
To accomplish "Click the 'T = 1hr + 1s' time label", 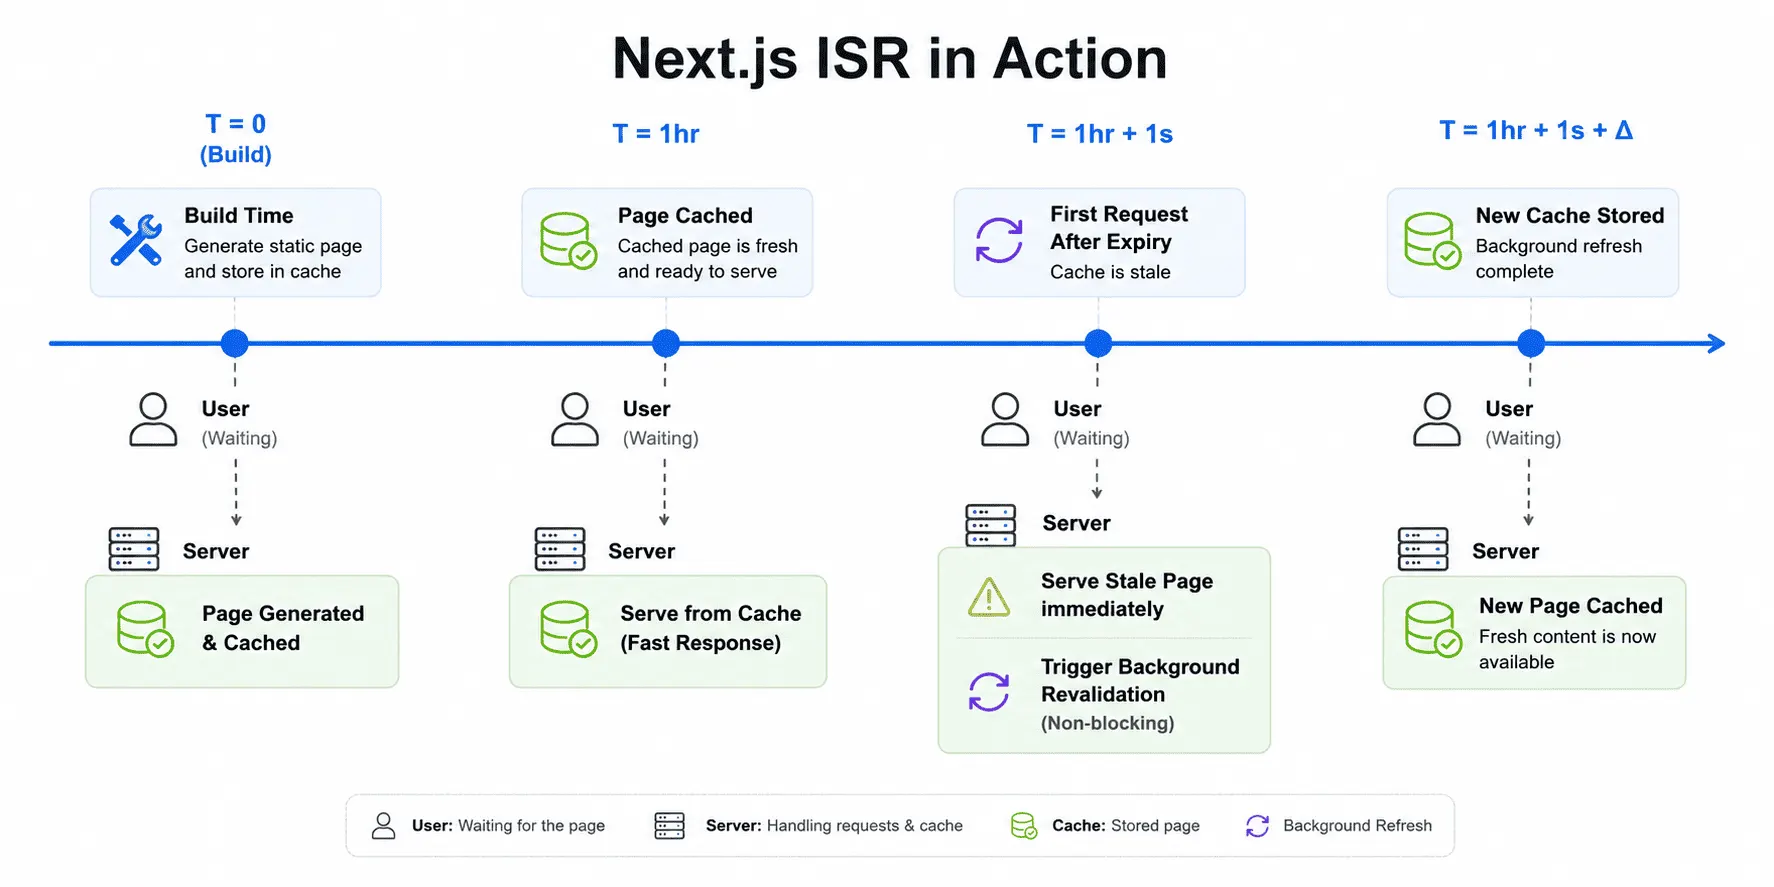I will [x=1100, y=134].
